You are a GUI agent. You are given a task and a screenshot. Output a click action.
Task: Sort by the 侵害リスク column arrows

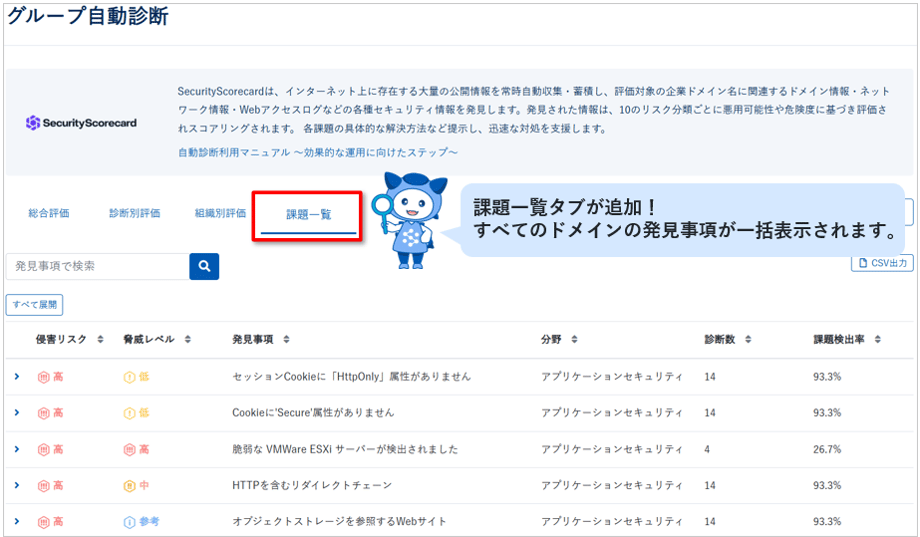pos(100,339)
